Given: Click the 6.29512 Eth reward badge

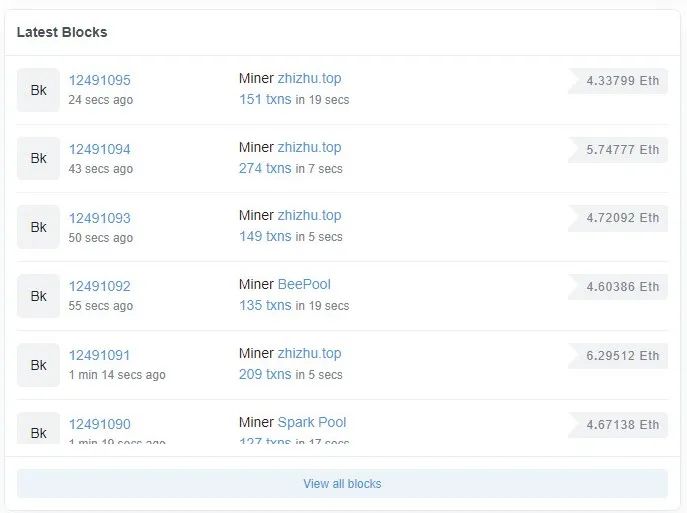Looking at the screenshot, I should [622, 356].
